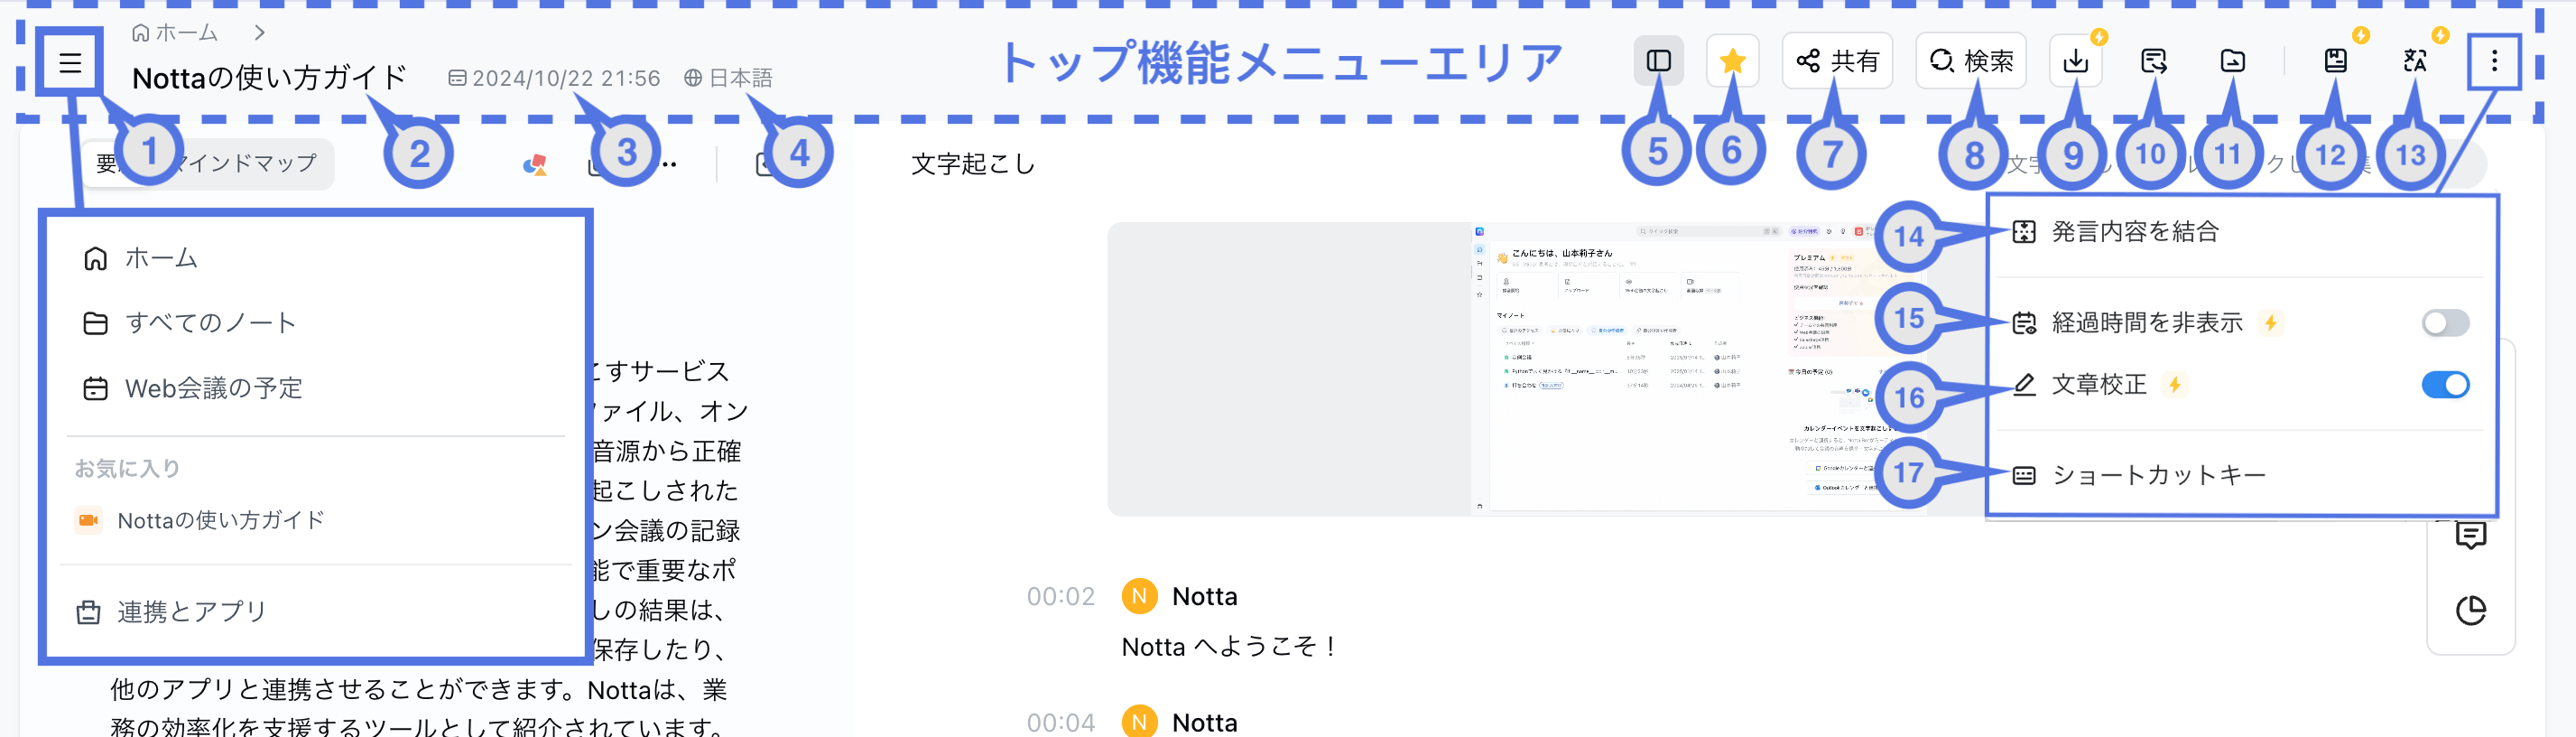Click the clock icon beside 経過時間を非表示

(x=2023, y=323)
